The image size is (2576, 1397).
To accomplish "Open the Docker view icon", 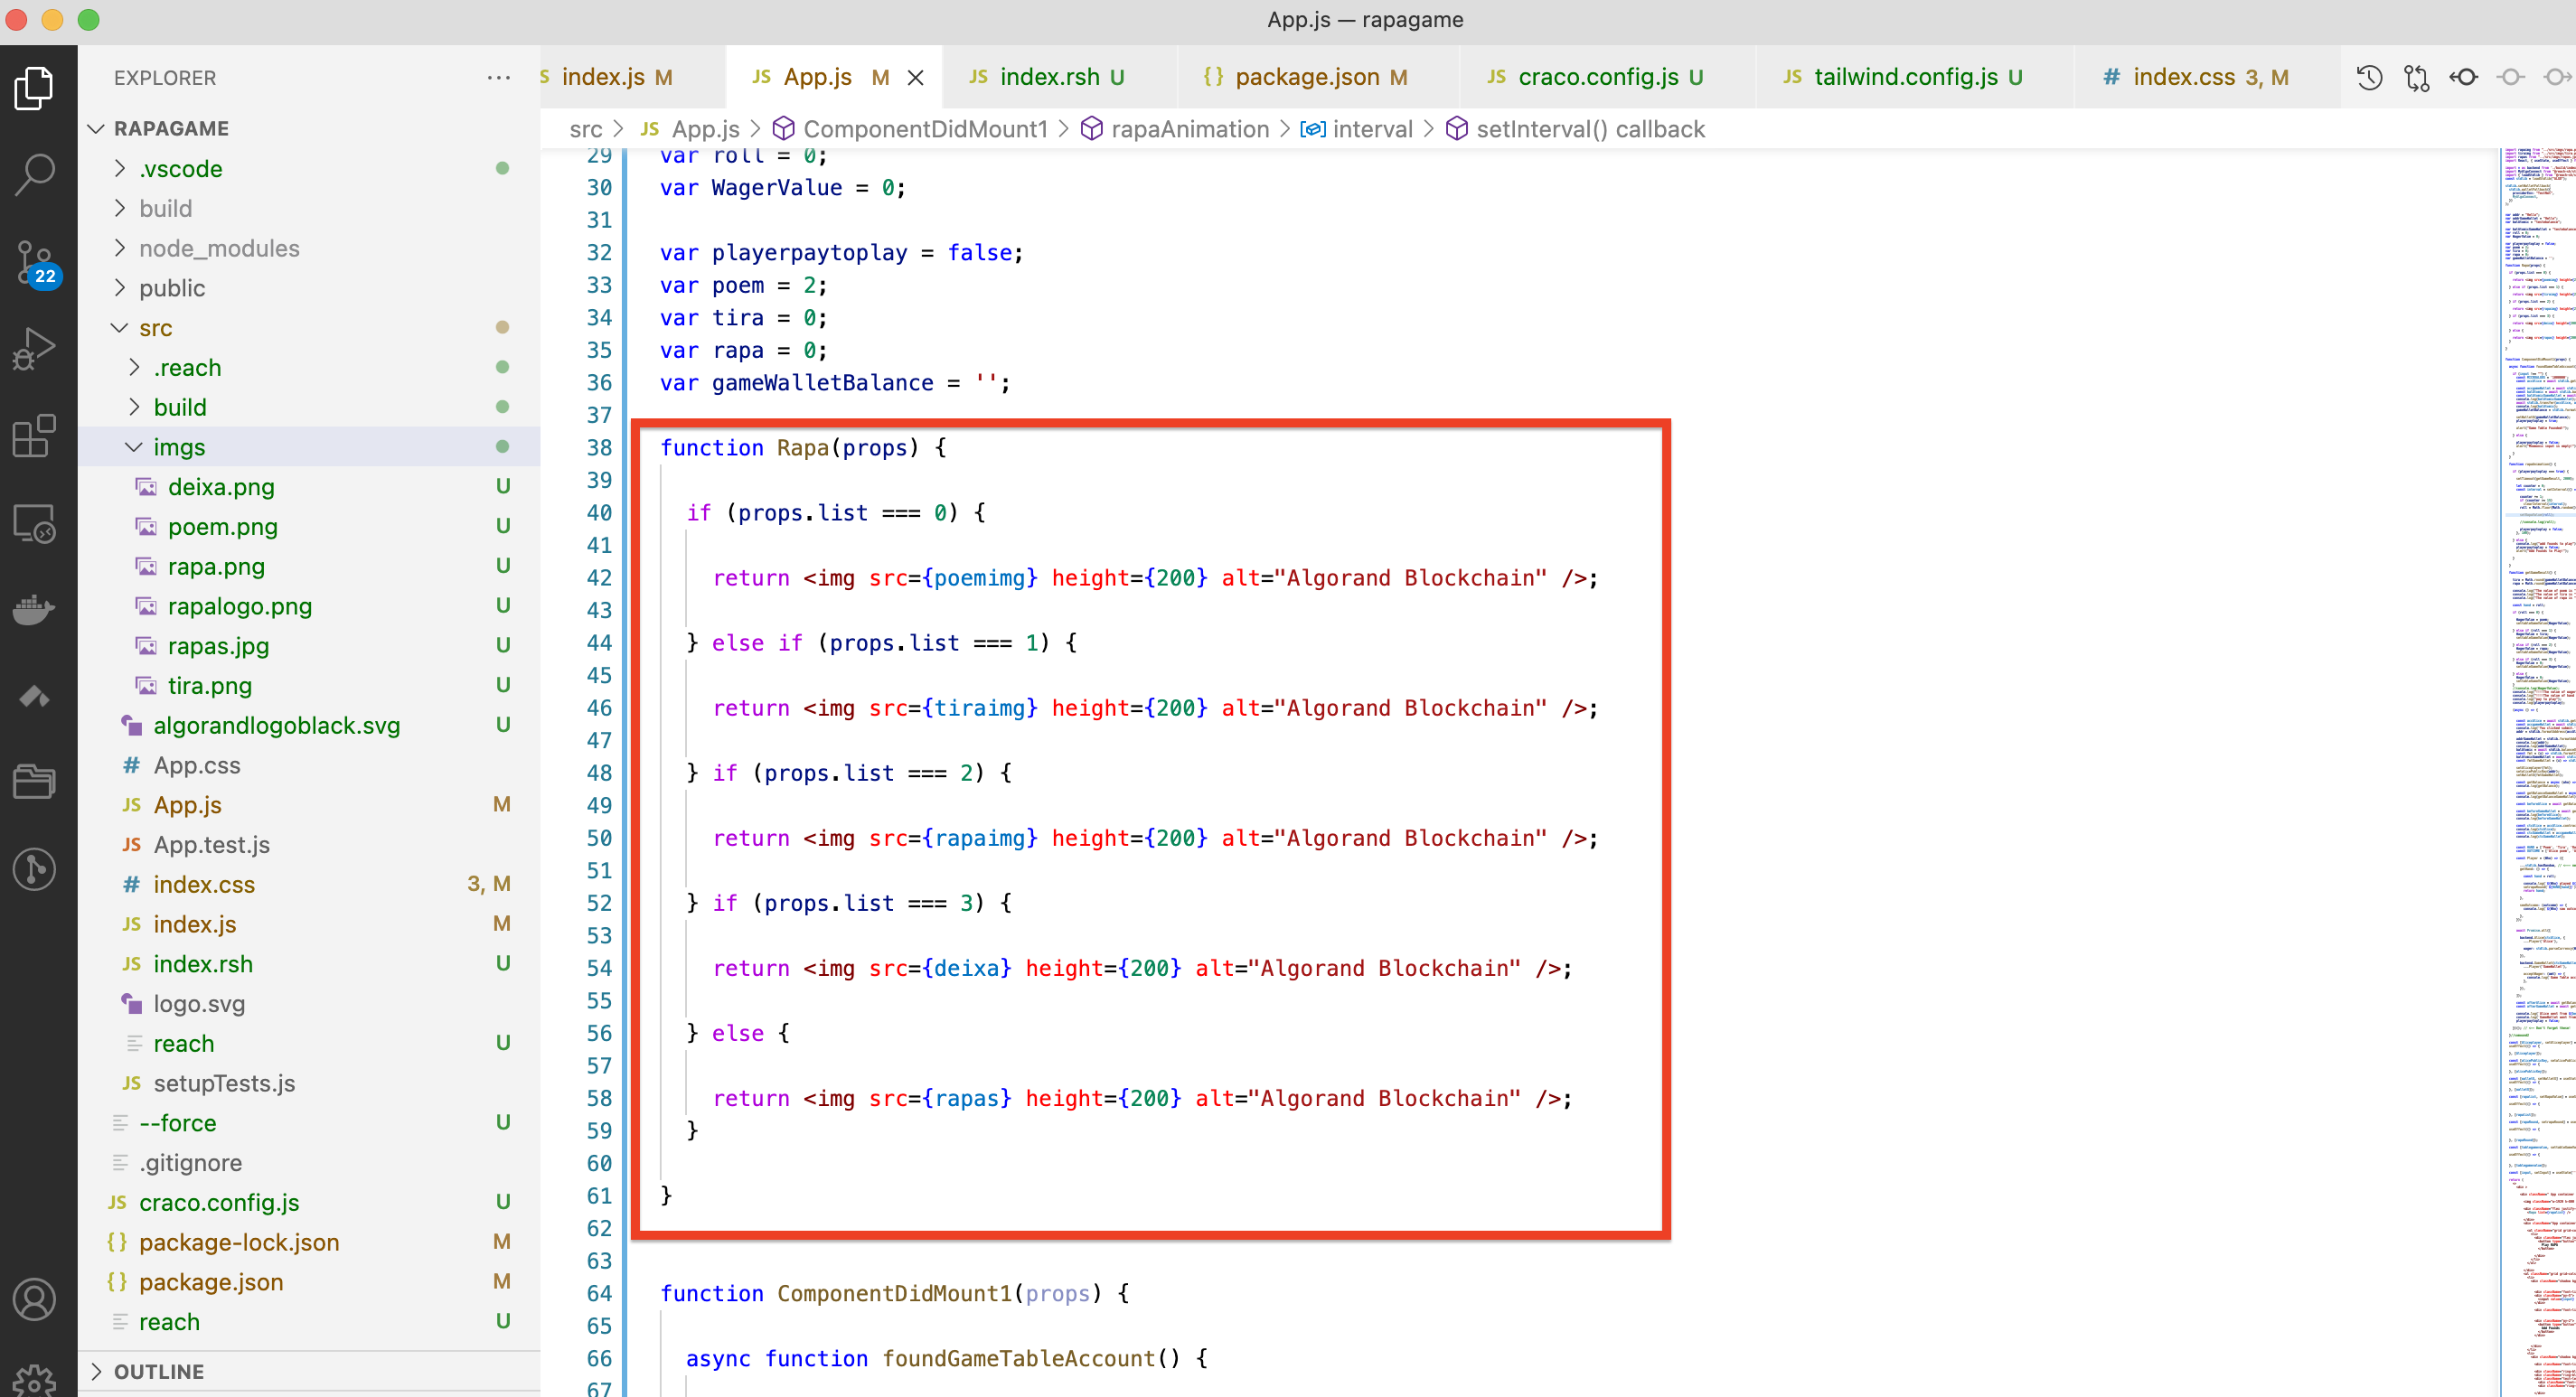I will [x=36, y=609].
